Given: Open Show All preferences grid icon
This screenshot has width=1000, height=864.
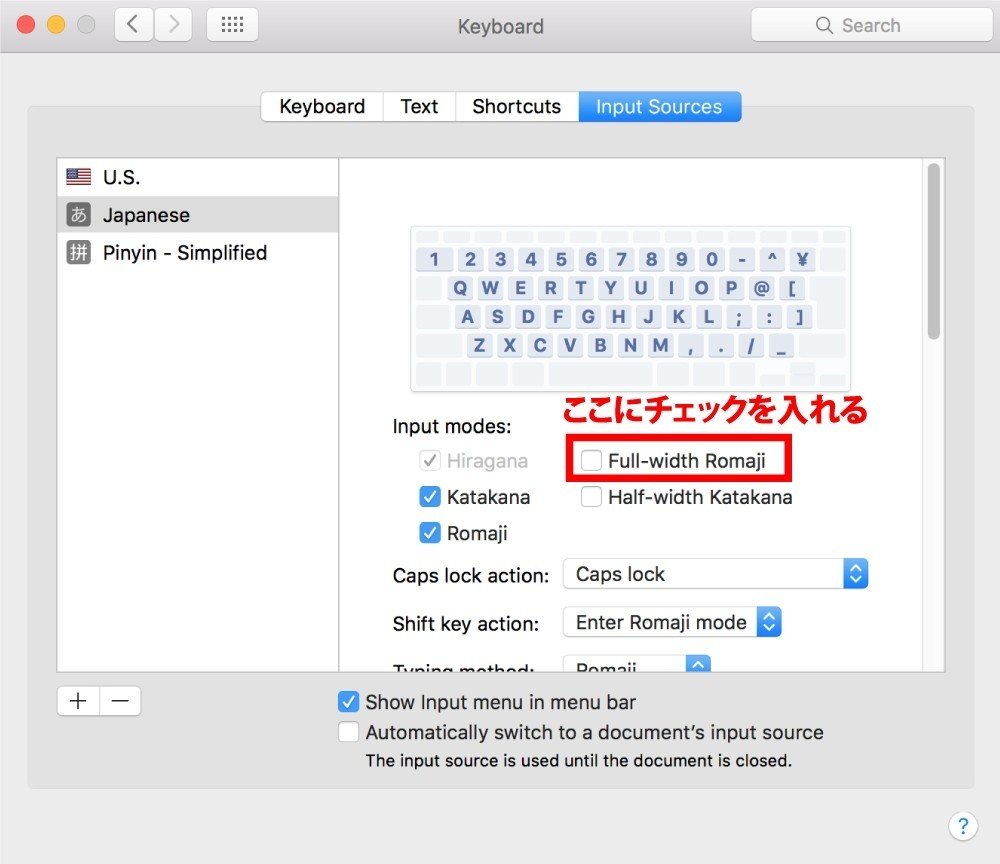Looking at the screenshot, I should (x=232, y=25).
